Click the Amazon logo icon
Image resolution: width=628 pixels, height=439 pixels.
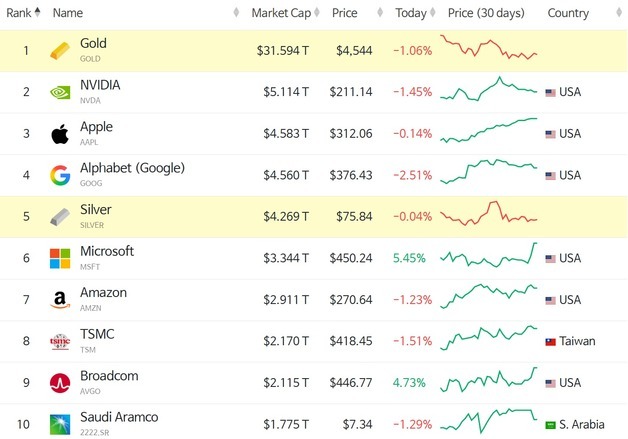60,300
